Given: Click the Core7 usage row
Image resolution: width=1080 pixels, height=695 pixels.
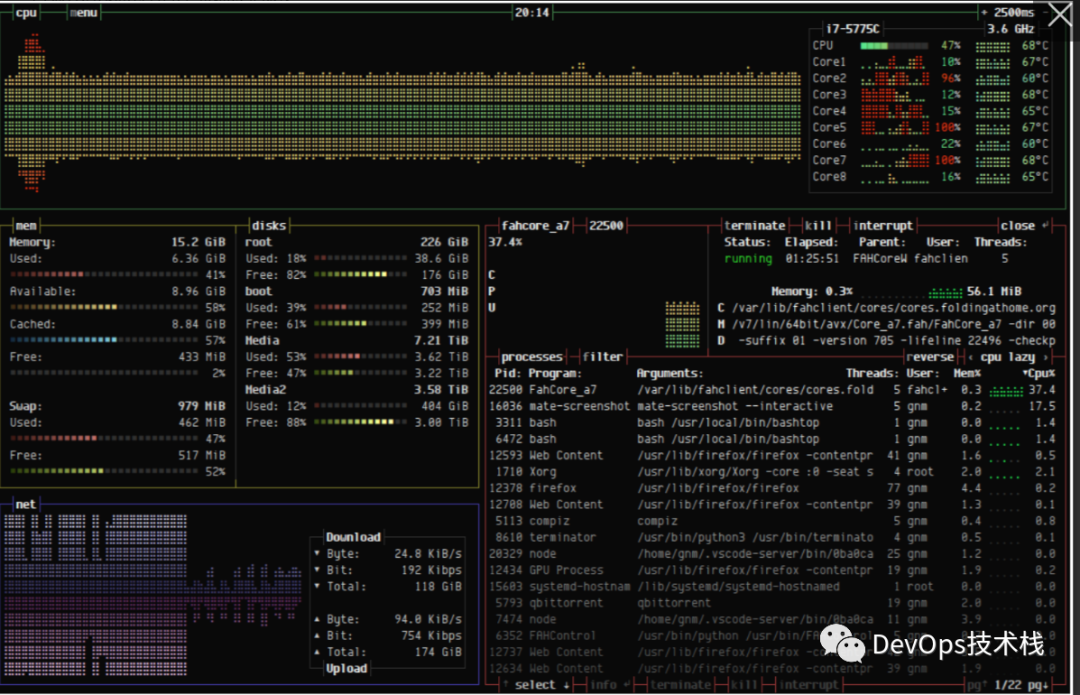Looking at the screenshot, I should 931,160.
